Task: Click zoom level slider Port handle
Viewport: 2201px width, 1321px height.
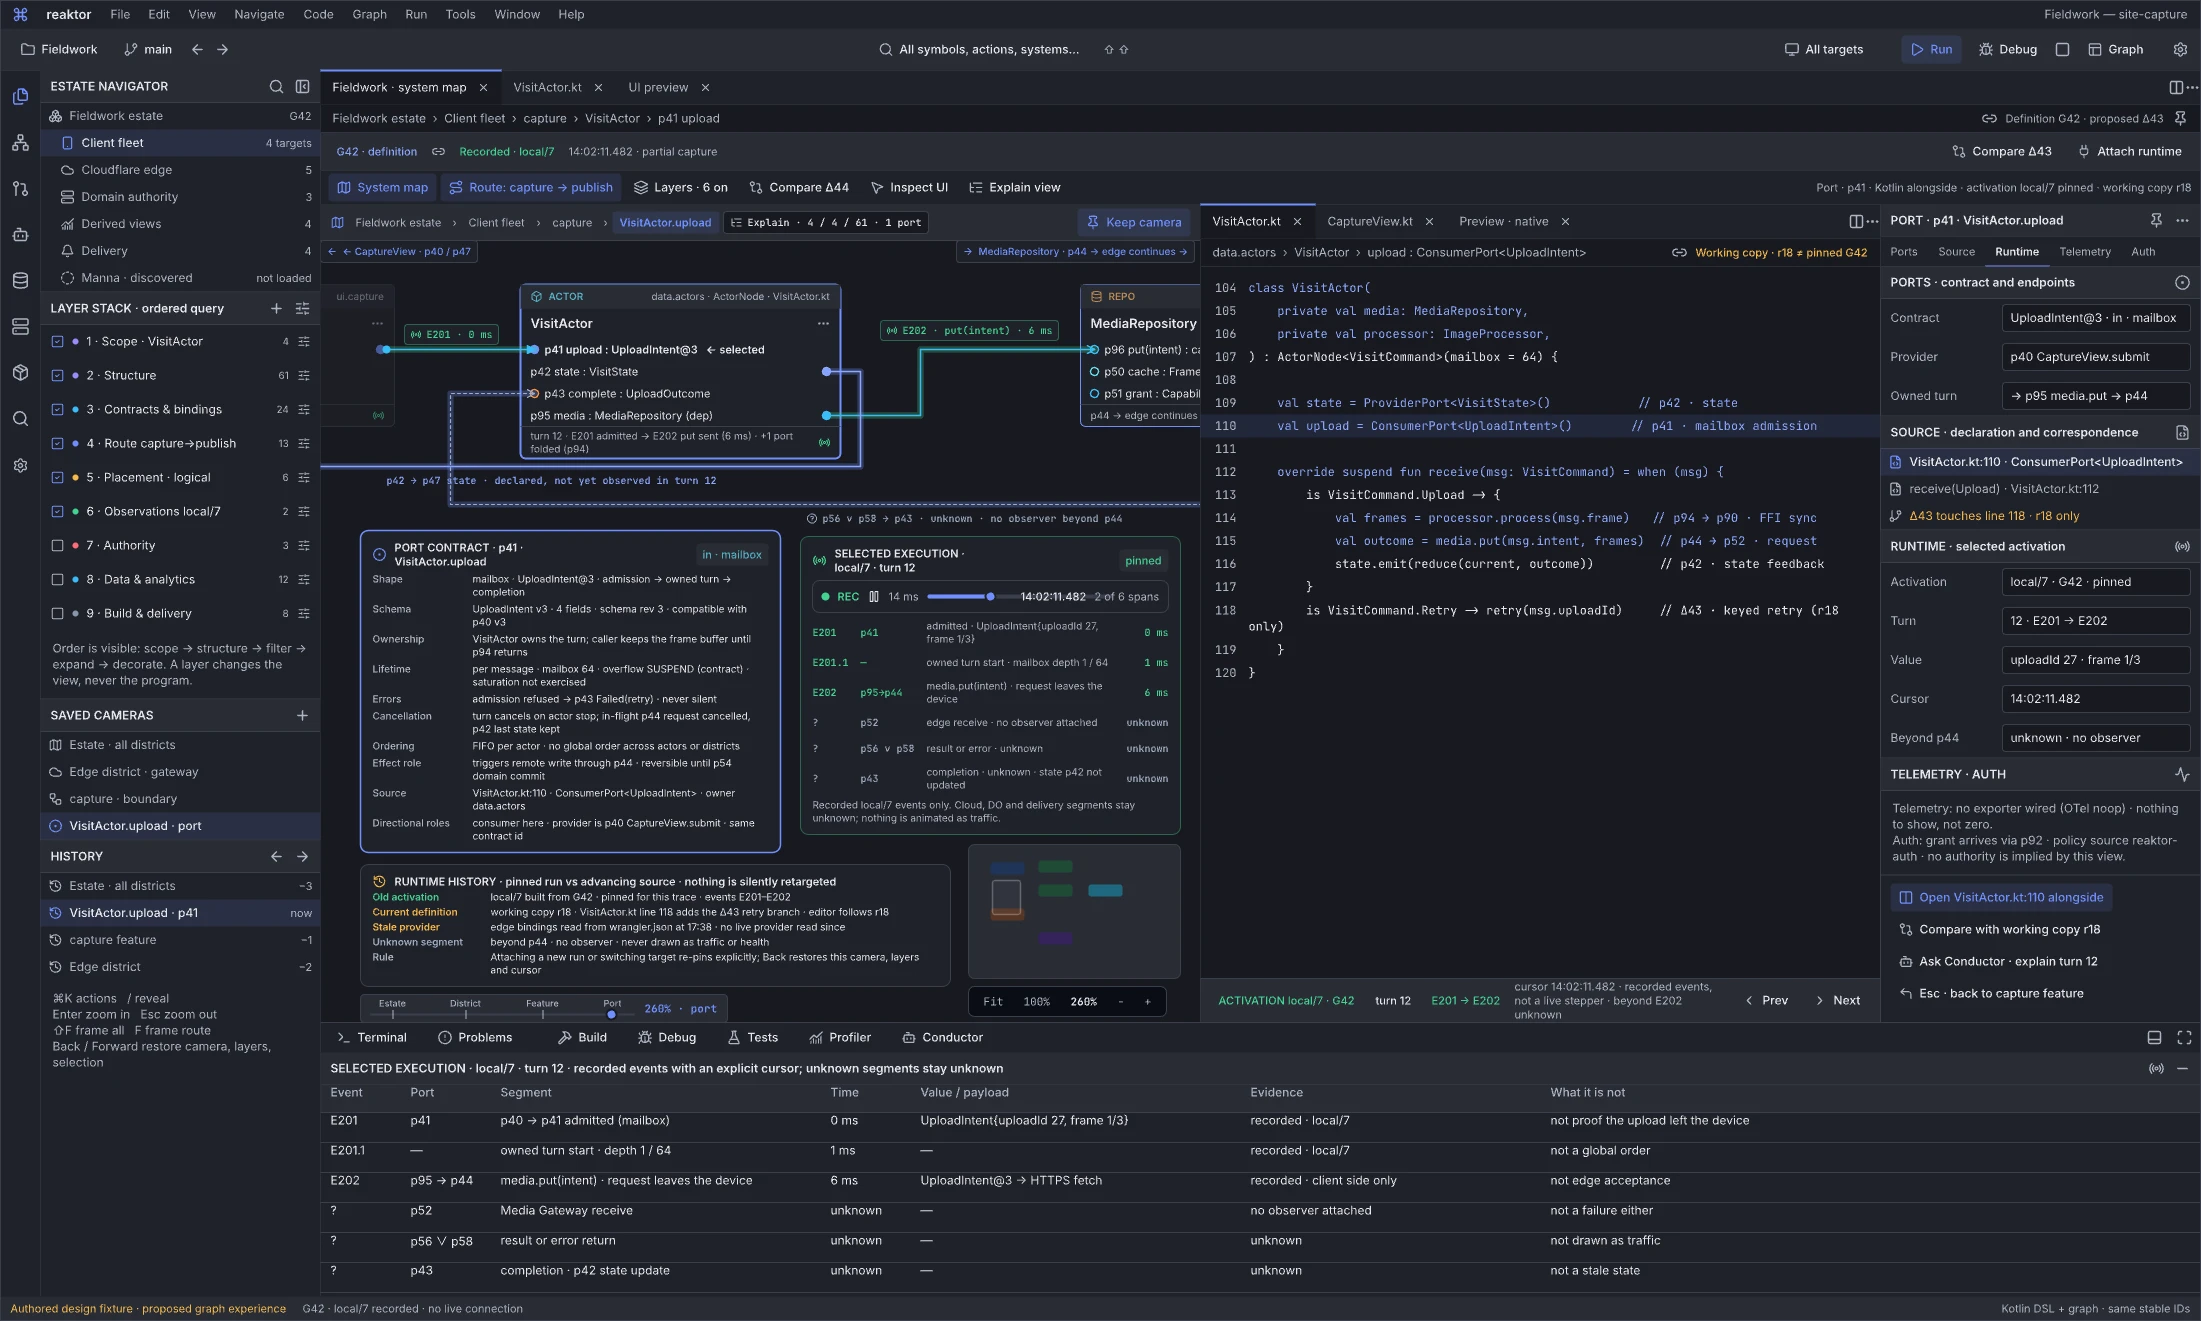Action: click(x=611, y=1015)
